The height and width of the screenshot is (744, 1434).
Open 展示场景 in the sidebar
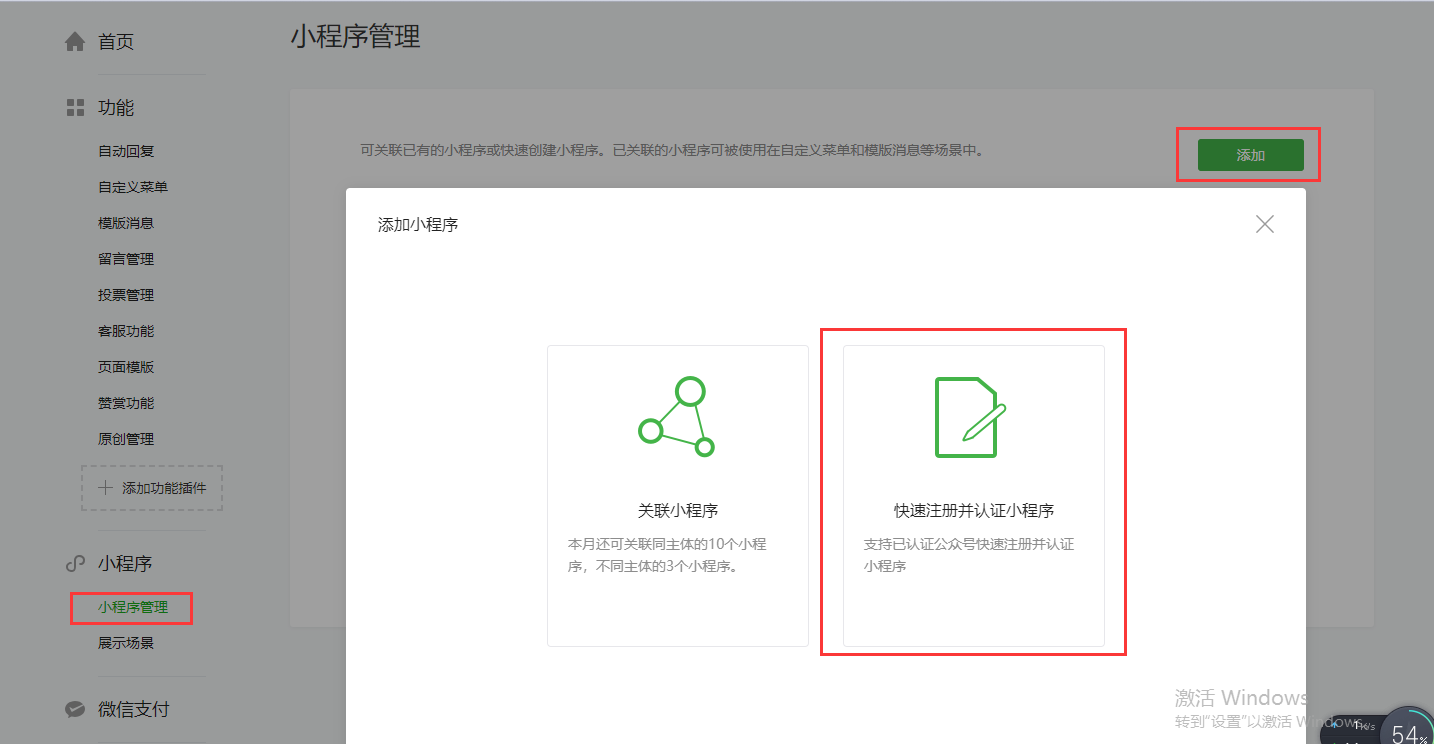pyautogui.click(x=126, y=643)
